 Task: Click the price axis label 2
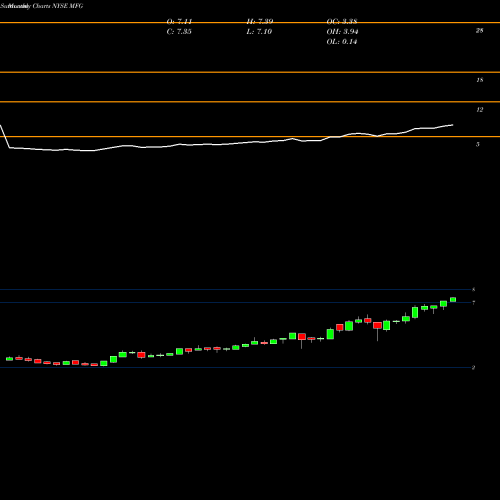(x=473, y=368)
